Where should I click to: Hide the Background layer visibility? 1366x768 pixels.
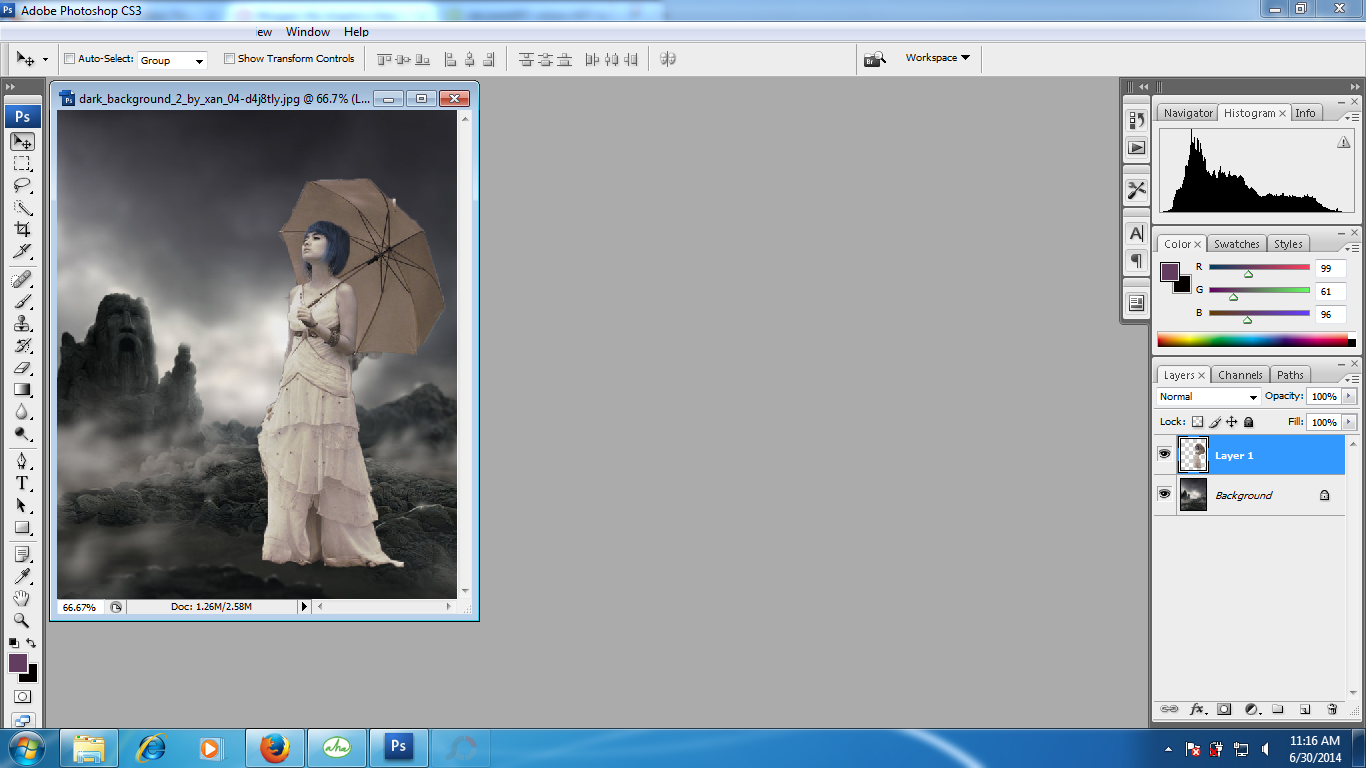pos(1165,493)
